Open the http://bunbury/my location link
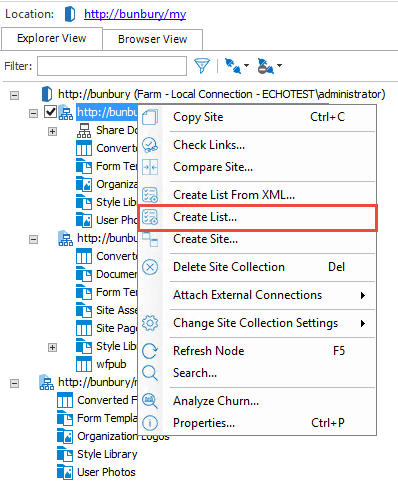Screen dimensions: 398x486 click(x=135, y=14)
